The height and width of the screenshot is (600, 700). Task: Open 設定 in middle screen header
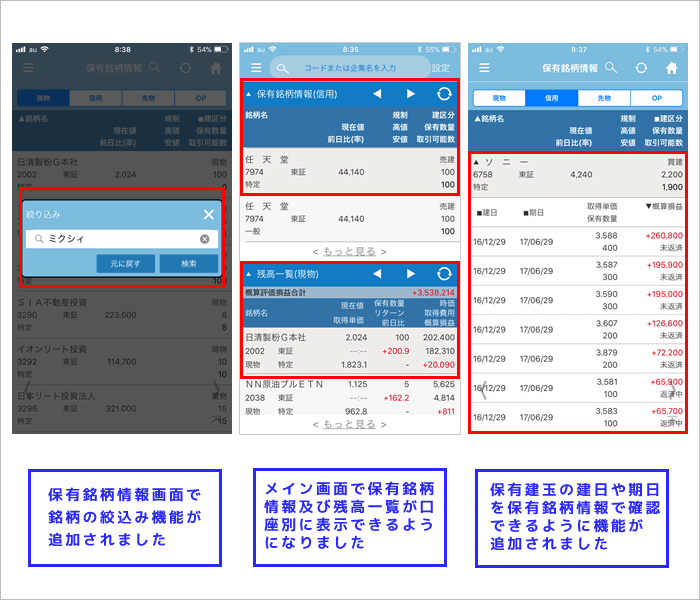click(441, 68)
